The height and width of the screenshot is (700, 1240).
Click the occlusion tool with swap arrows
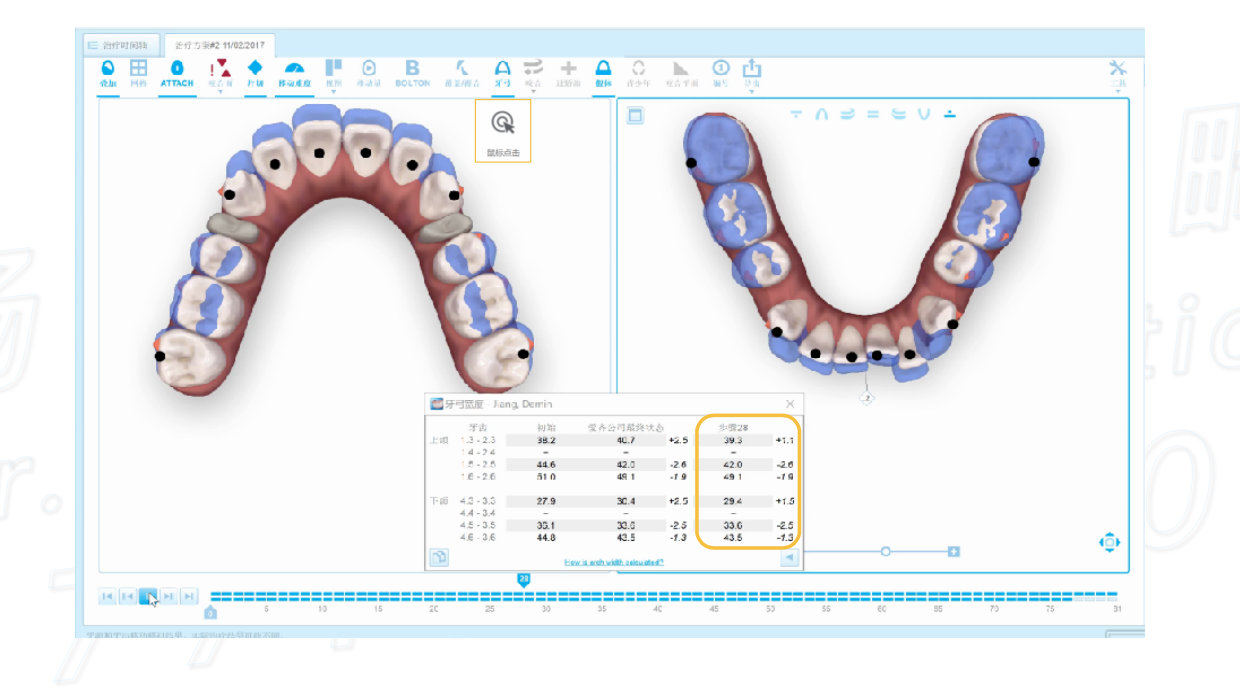pyautogui.click(x=533, y=68)
